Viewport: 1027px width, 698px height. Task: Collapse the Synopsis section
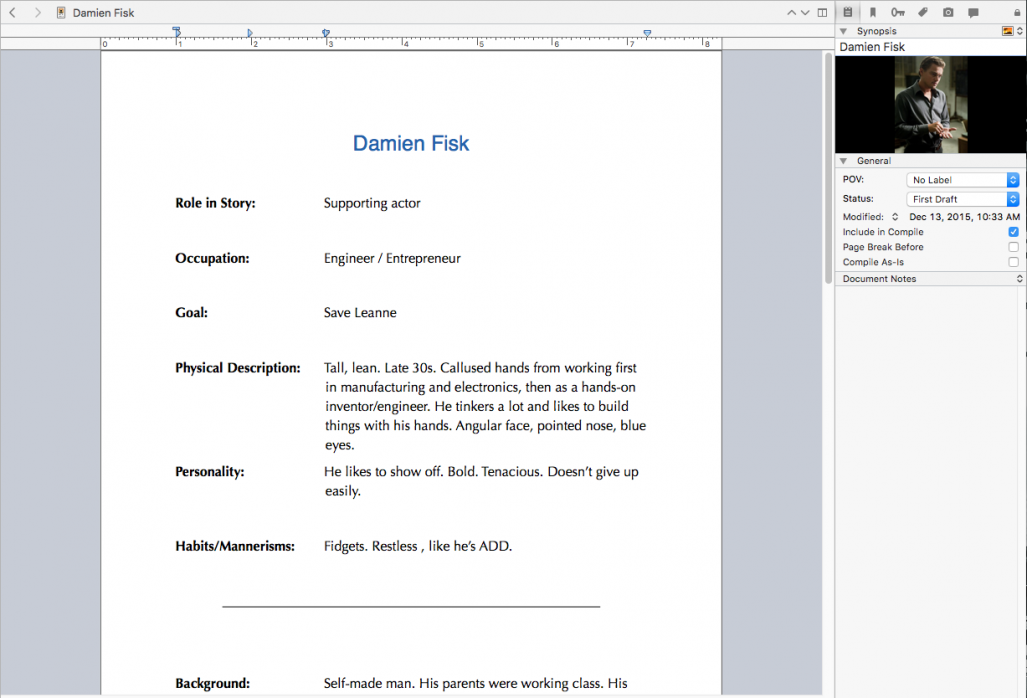point(844,31)
